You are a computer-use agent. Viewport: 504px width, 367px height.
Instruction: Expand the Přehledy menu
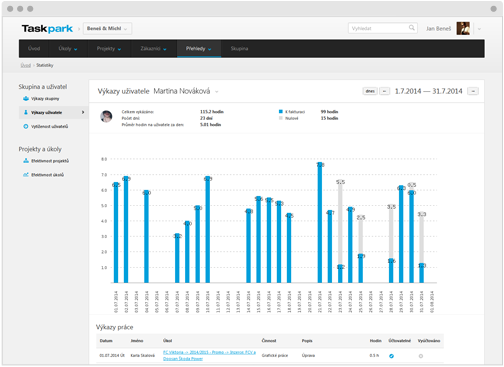[x=199, y=49]
